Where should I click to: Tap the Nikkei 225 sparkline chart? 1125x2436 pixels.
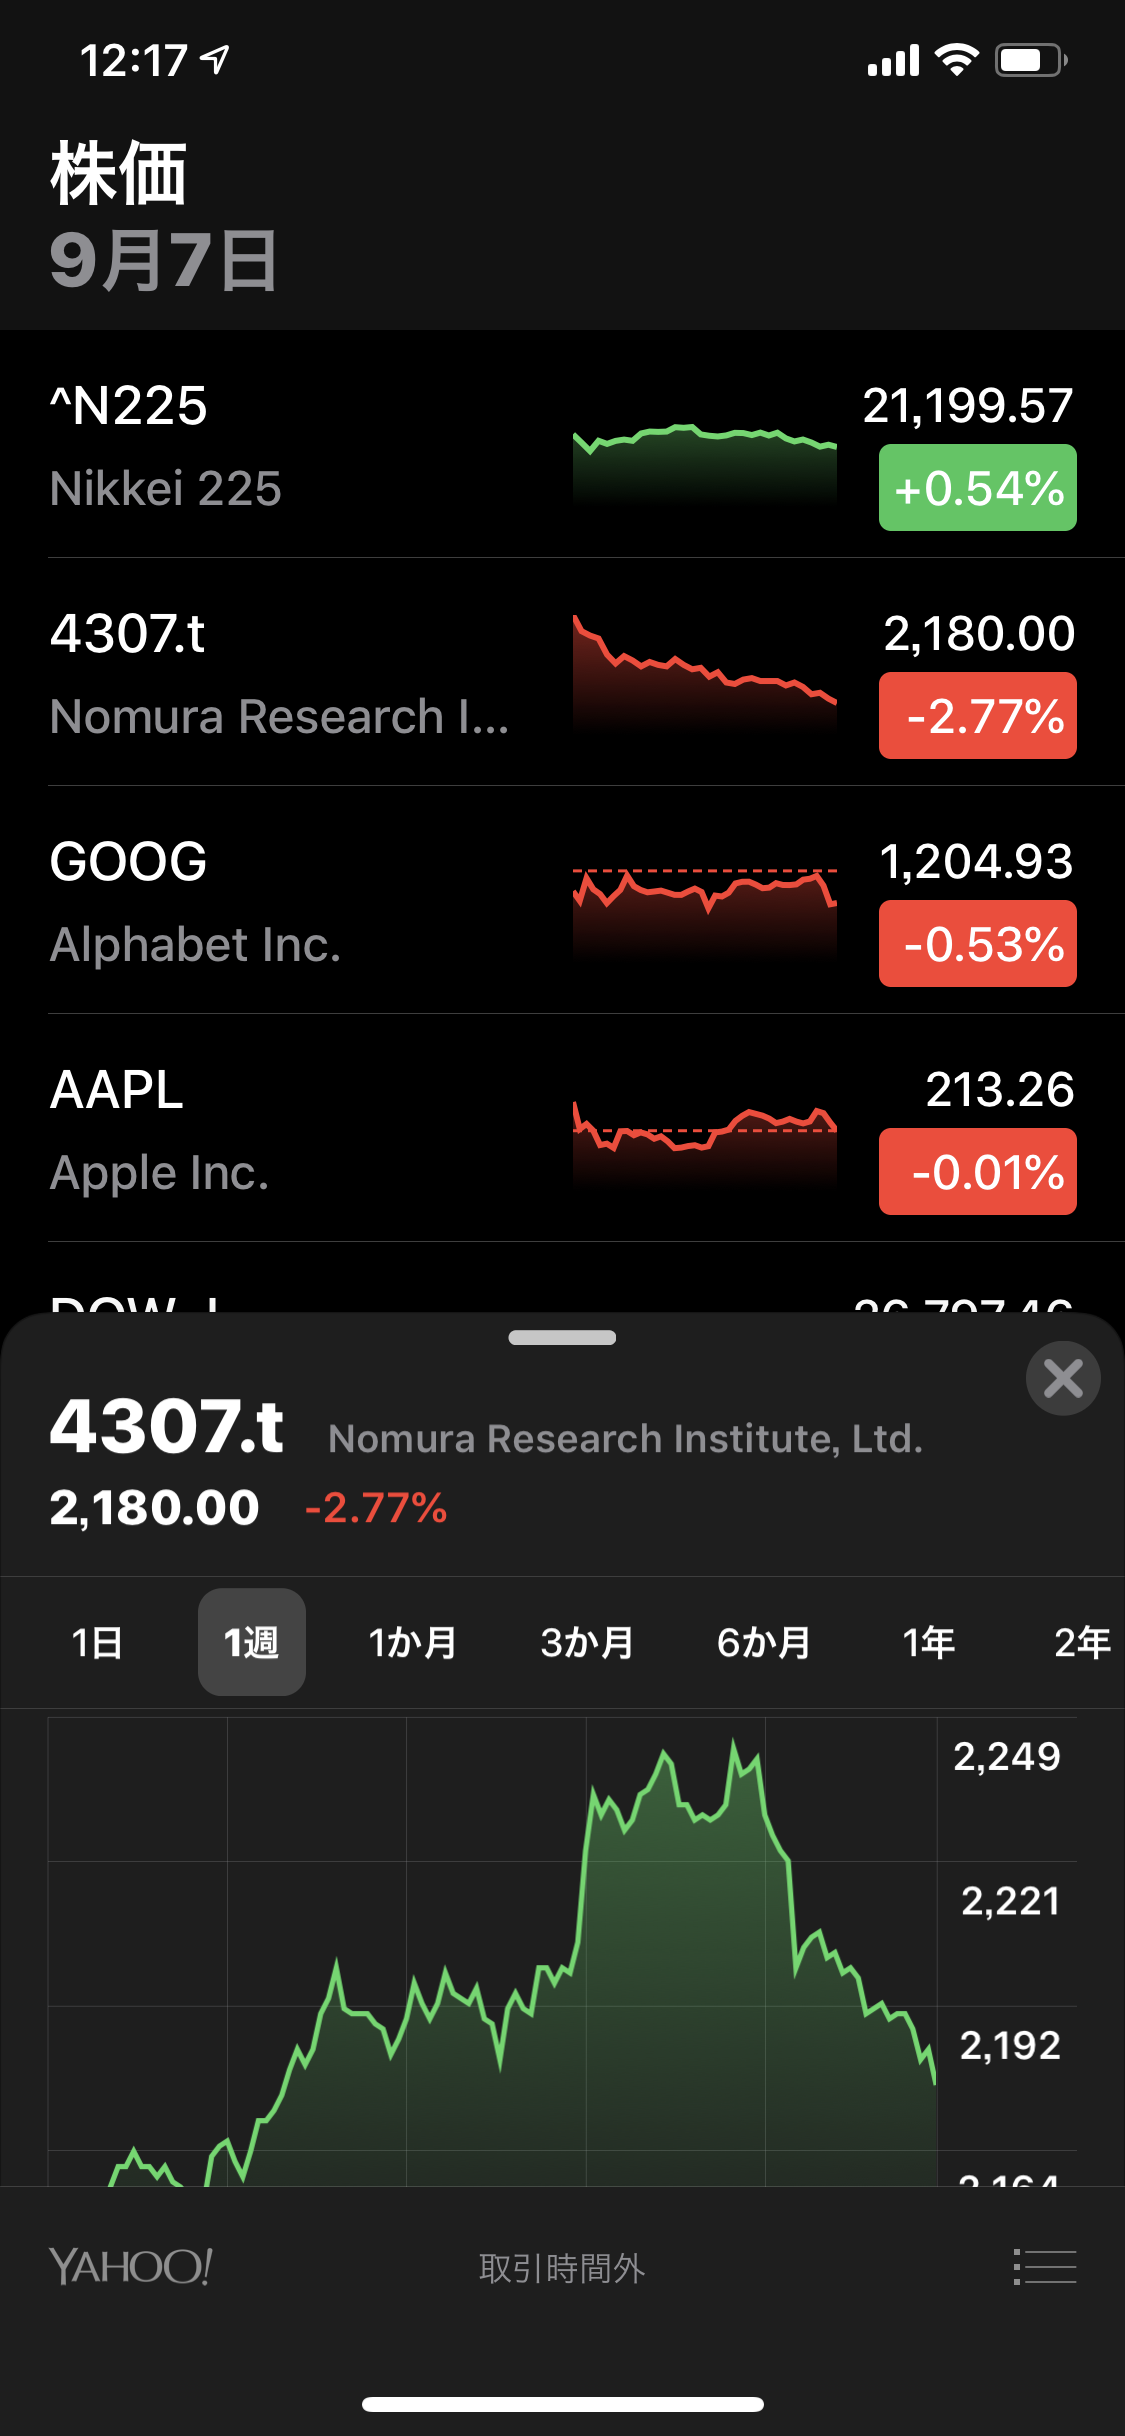tap(704, 460)
